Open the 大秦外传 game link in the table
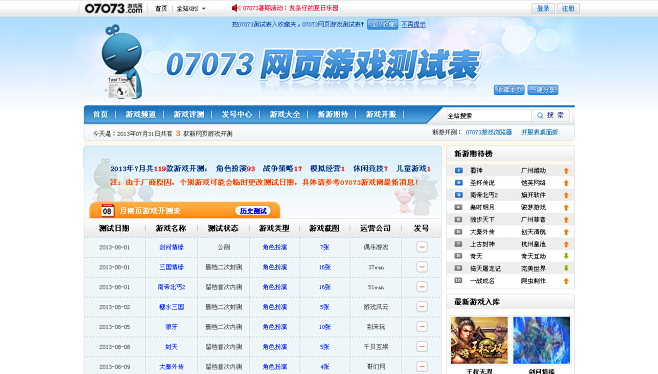This screenshot has width=658, height=374. click(171, 367)
